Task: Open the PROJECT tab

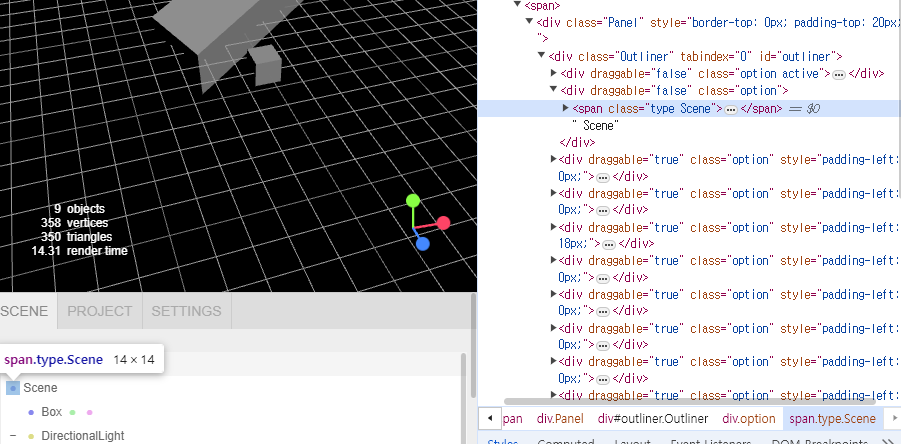Action: [100, 311]
